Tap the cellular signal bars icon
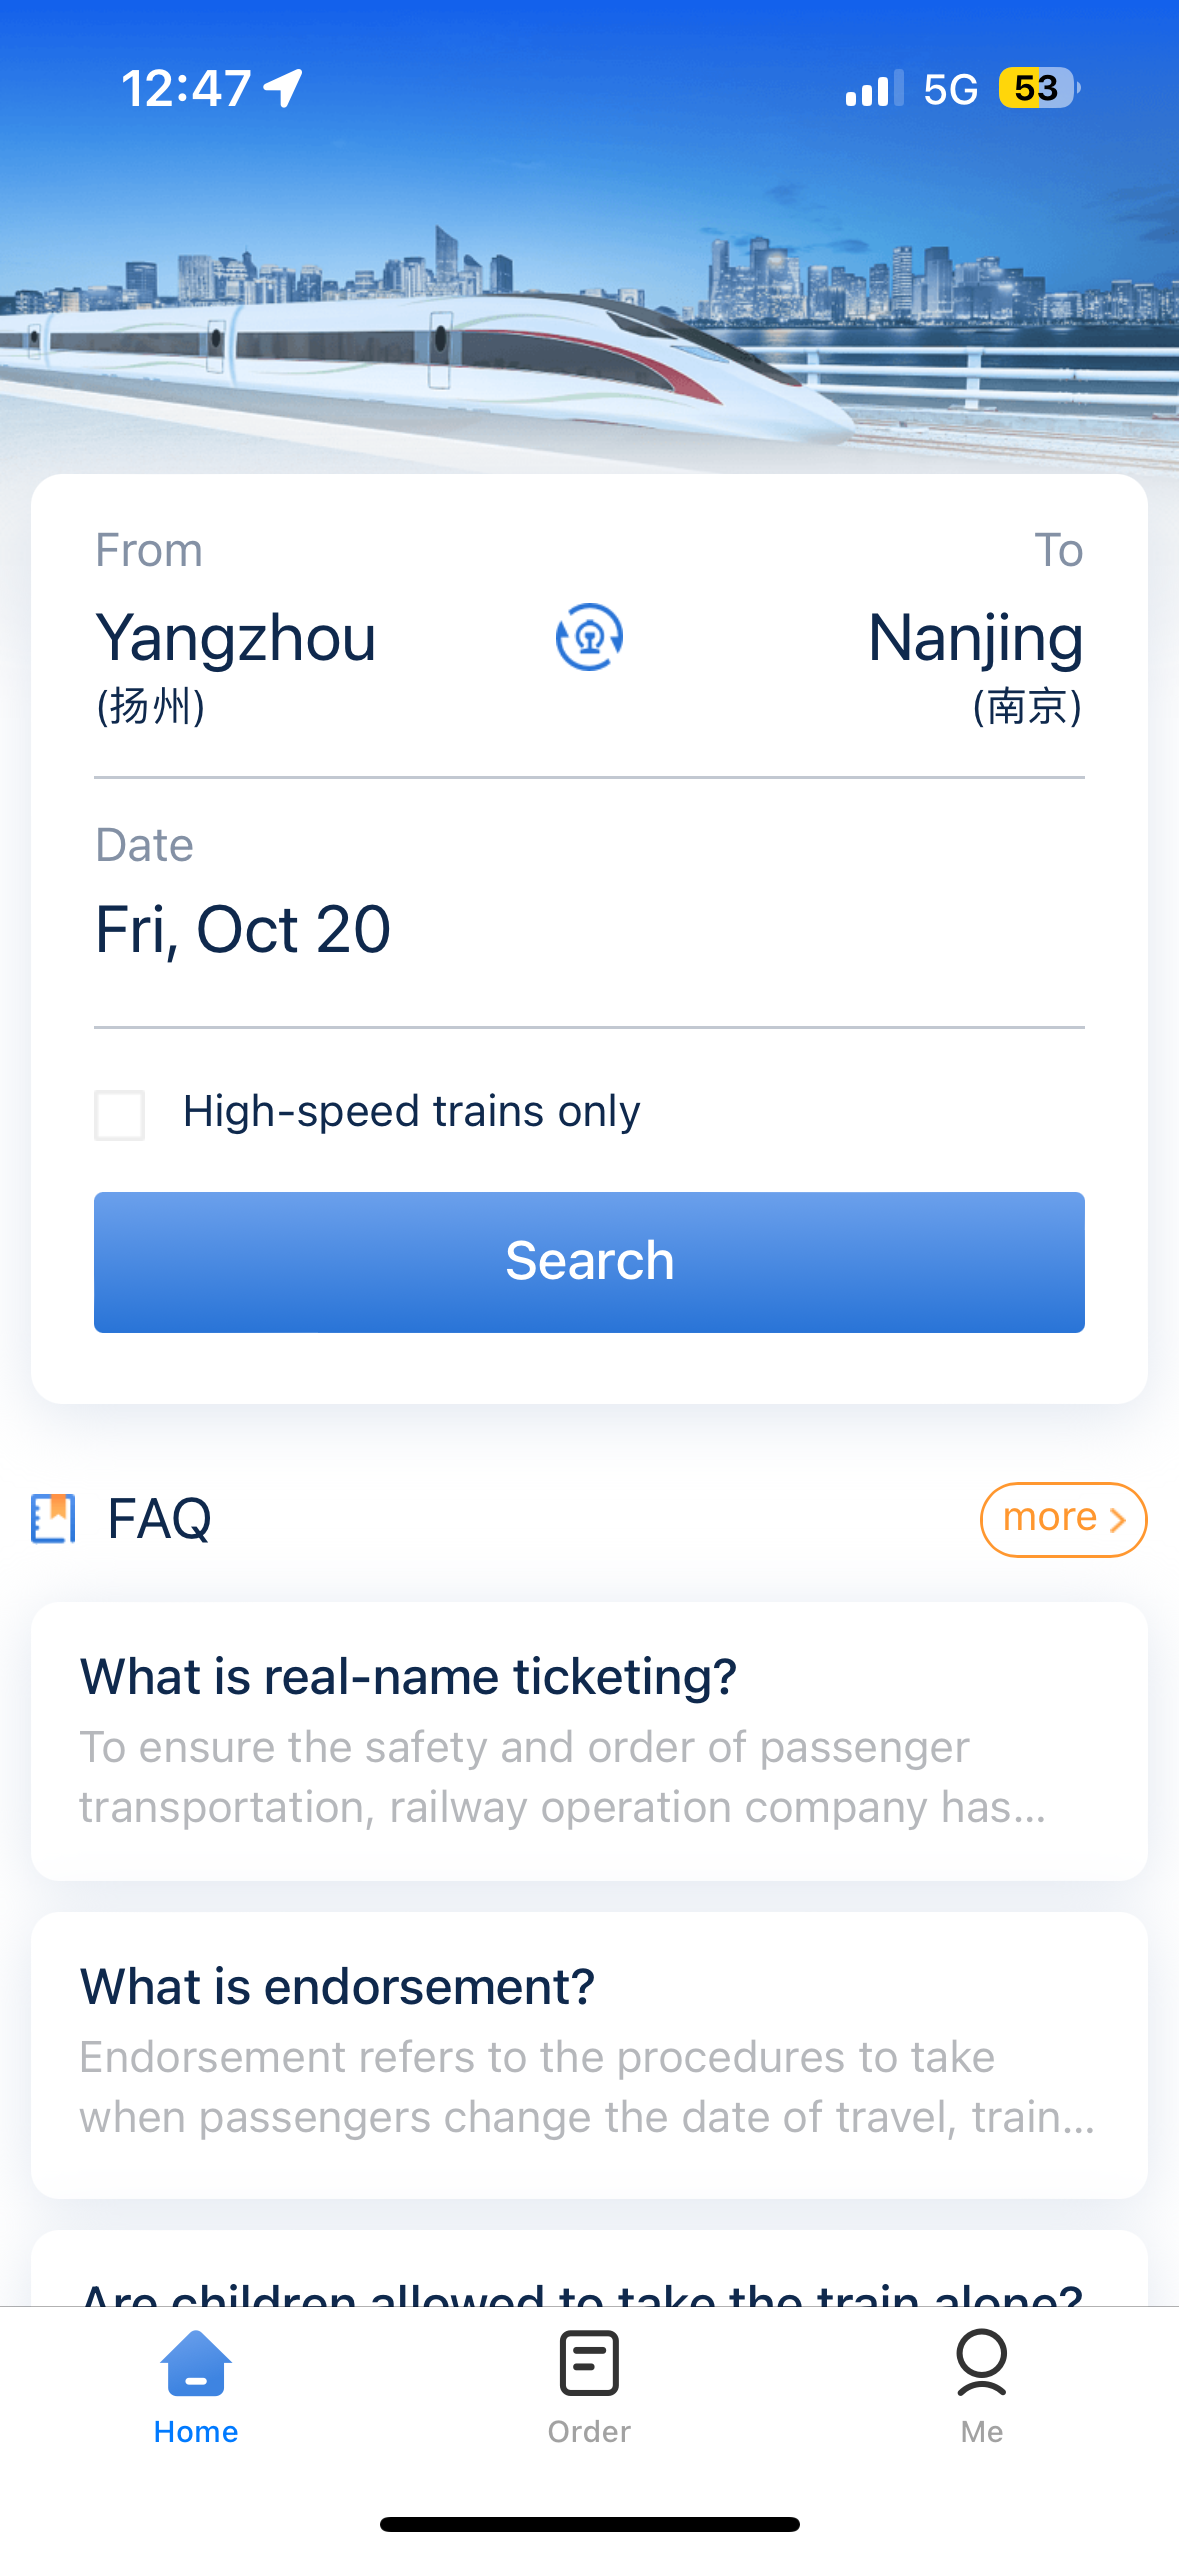The height and width of the screenshot is (2556, 1179). click(874, 88)
